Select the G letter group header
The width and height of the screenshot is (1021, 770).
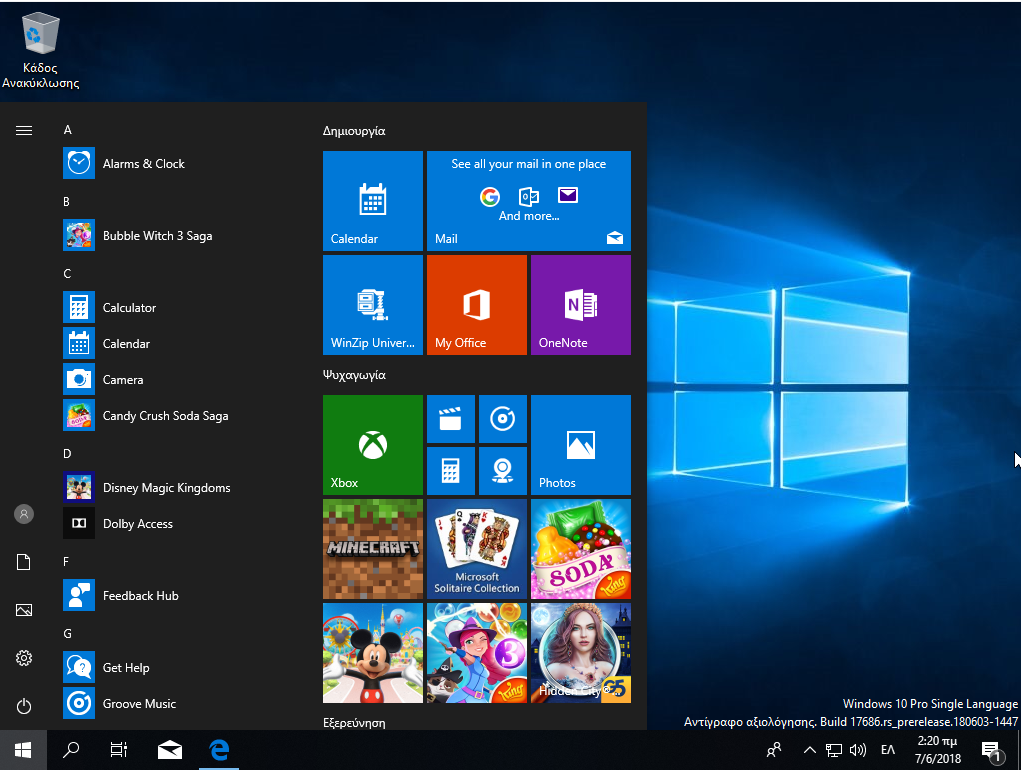coord(67,633)
